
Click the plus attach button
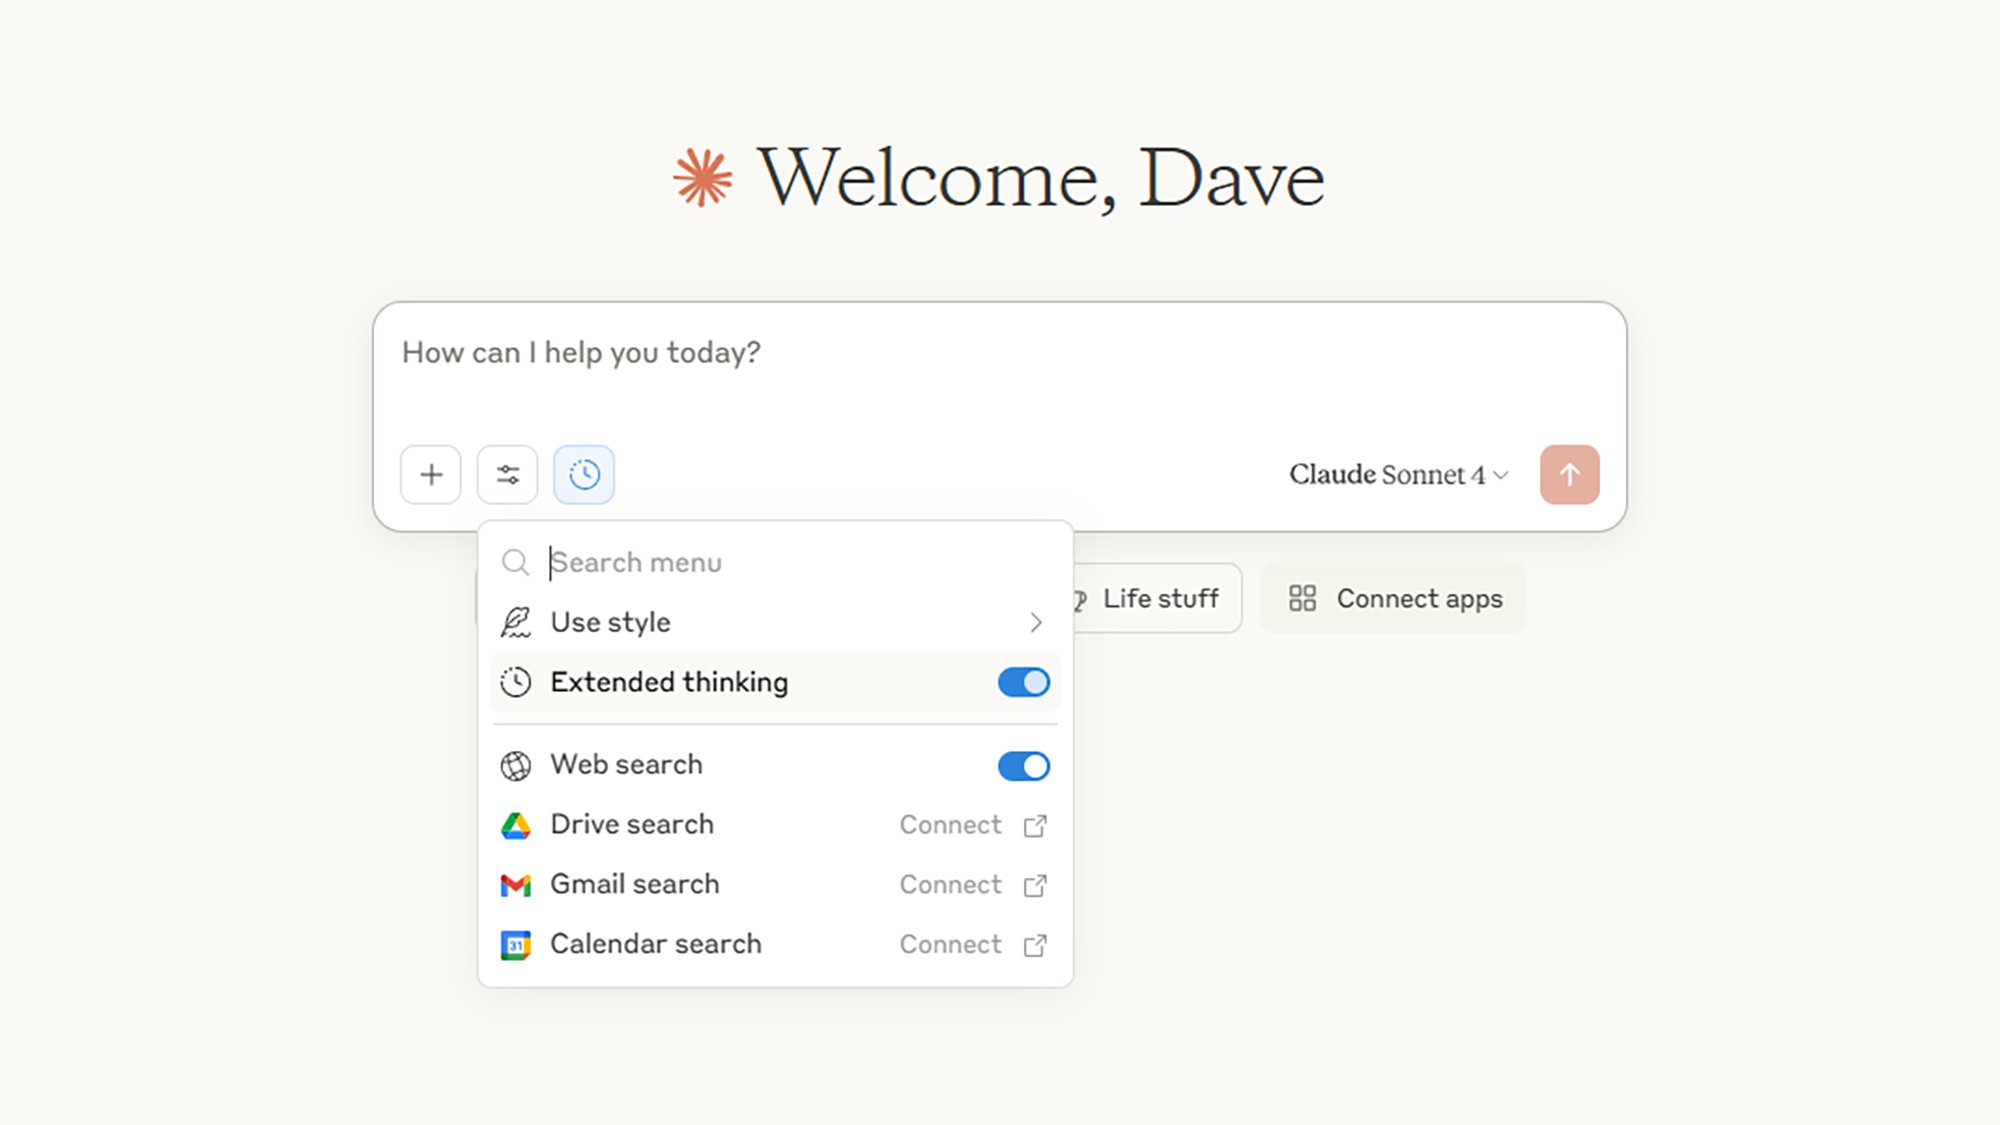pos(431,474)
